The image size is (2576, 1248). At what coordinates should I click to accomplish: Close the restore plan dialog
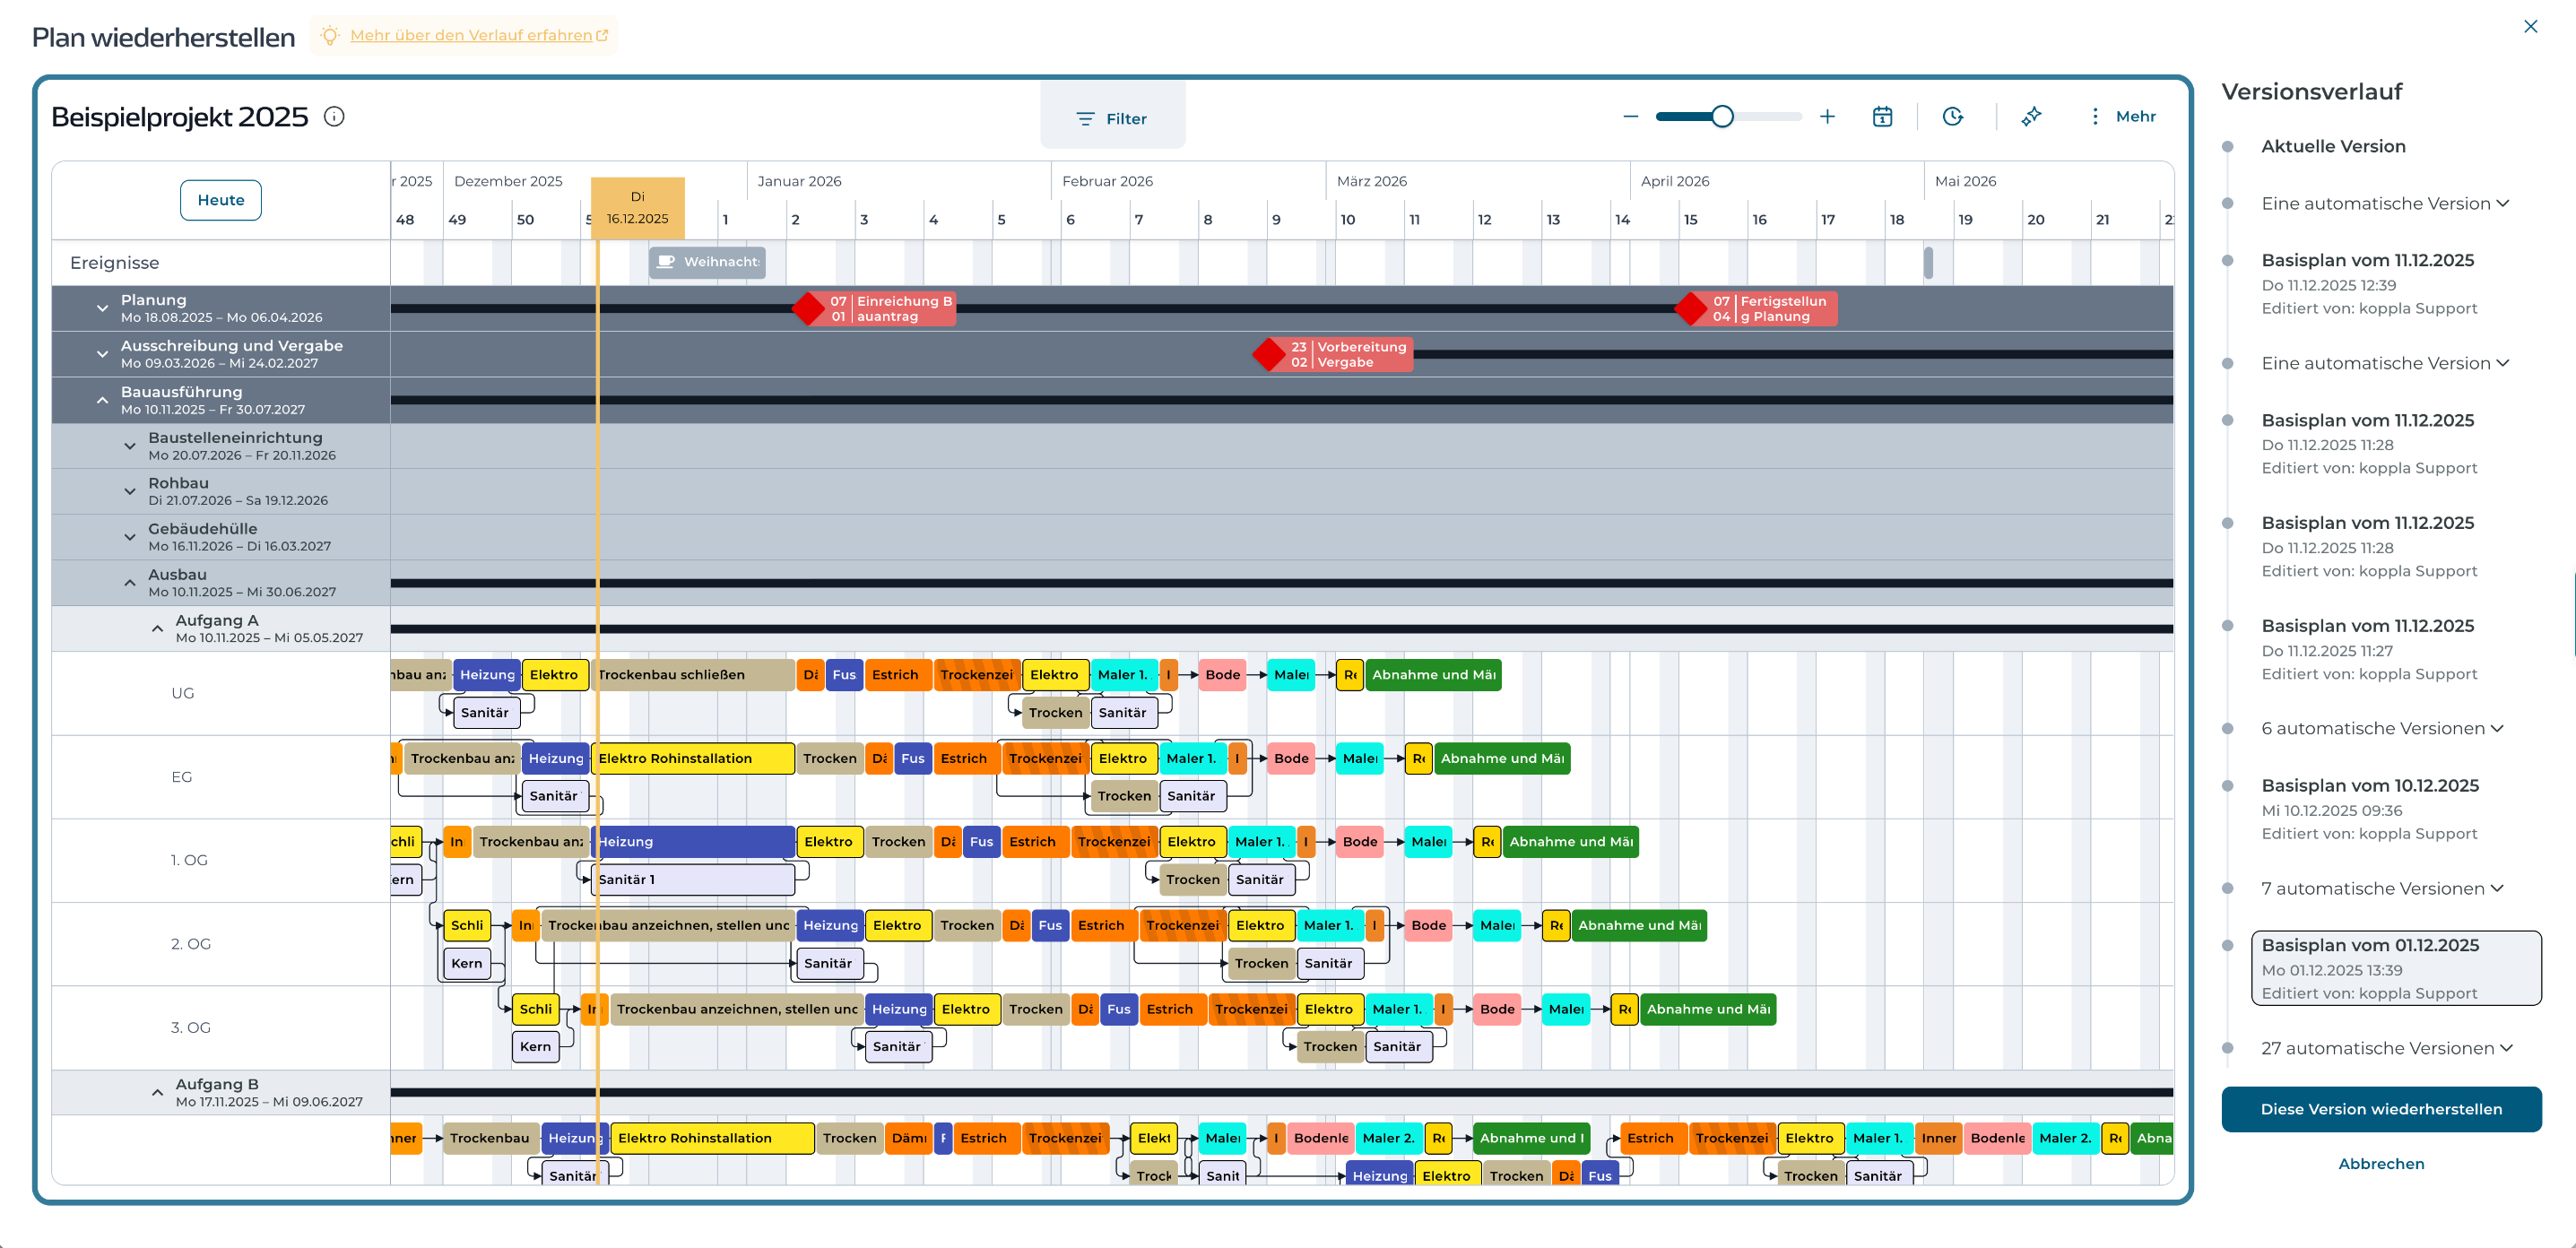[x=2530, y=27]
